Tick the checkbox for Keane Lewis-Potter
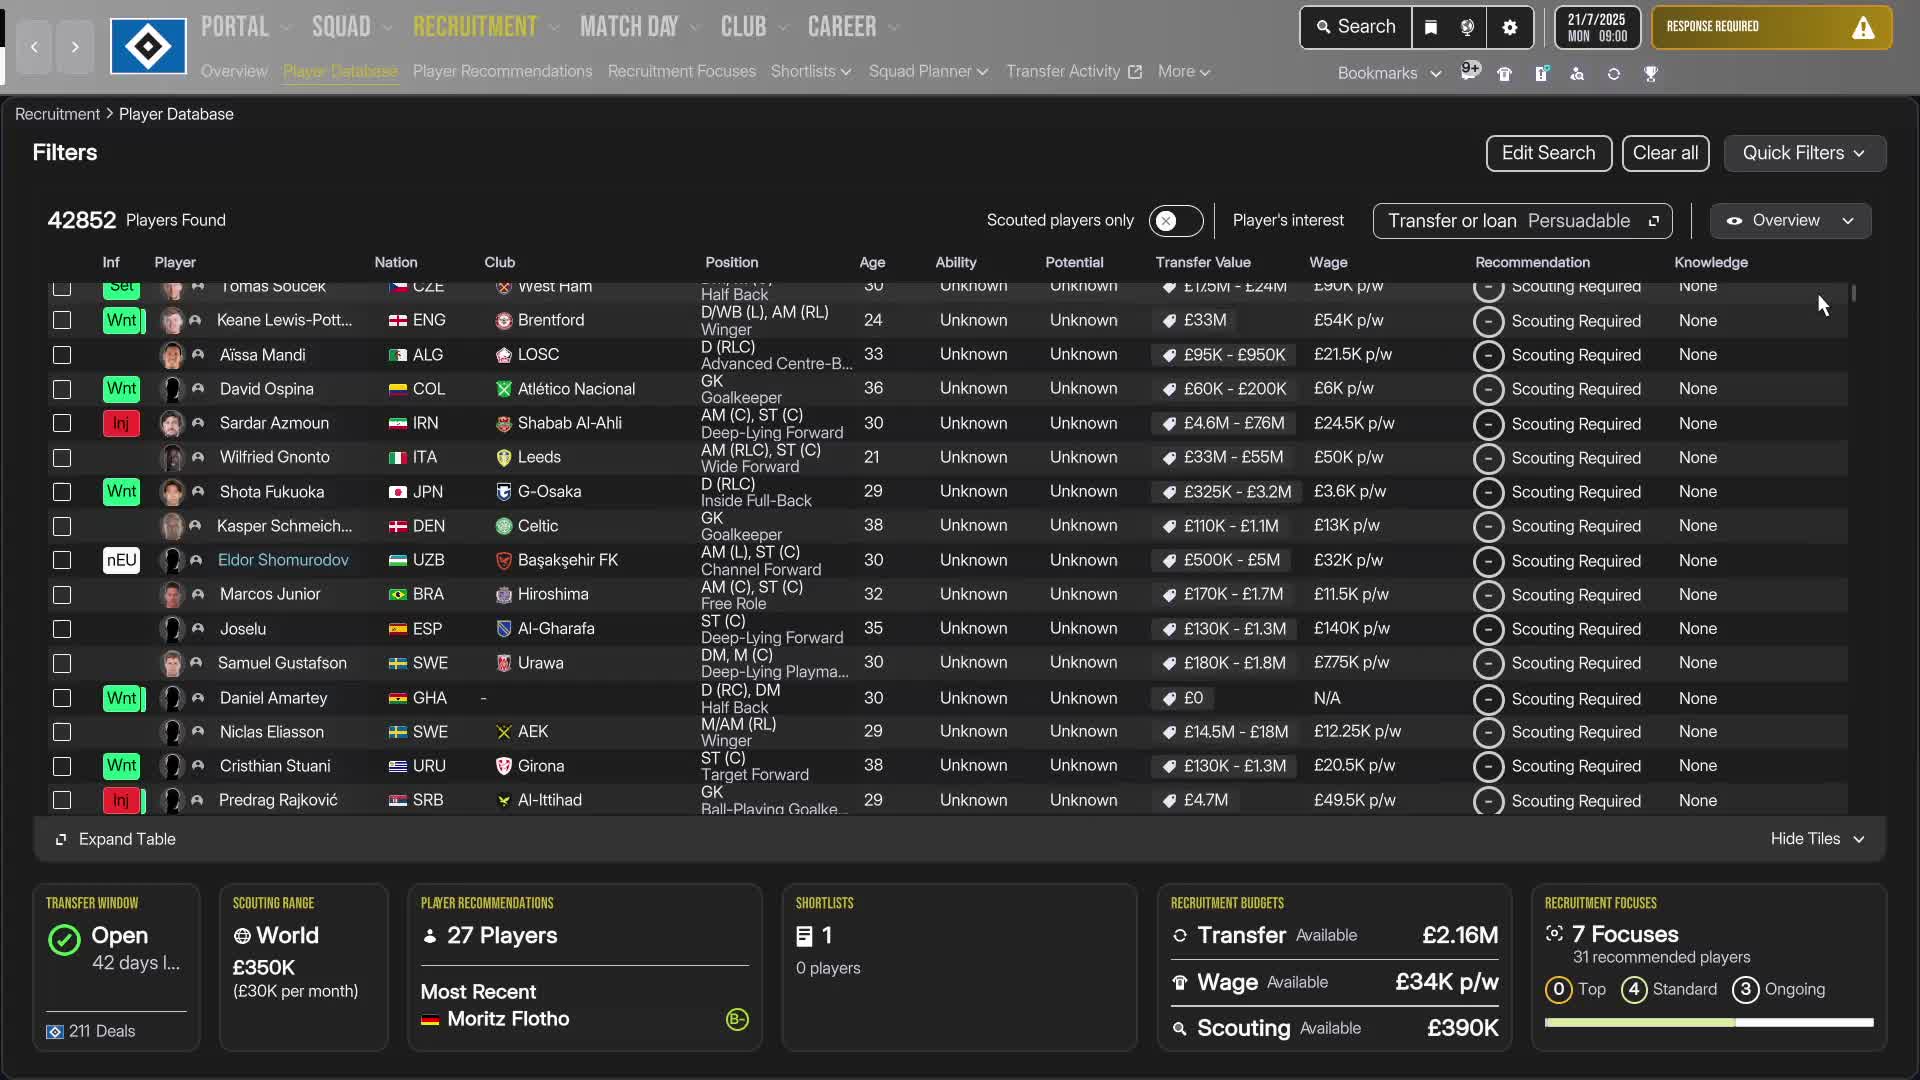Image resolution: width=1920 pixels, height=1080 pixels. click(x=62, y=320)
